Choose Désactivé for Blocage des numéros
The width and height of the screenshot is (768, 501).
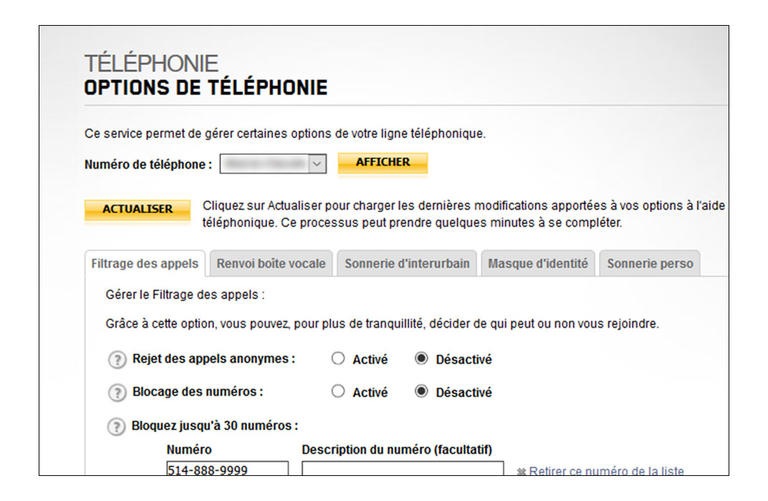[422, 392]
